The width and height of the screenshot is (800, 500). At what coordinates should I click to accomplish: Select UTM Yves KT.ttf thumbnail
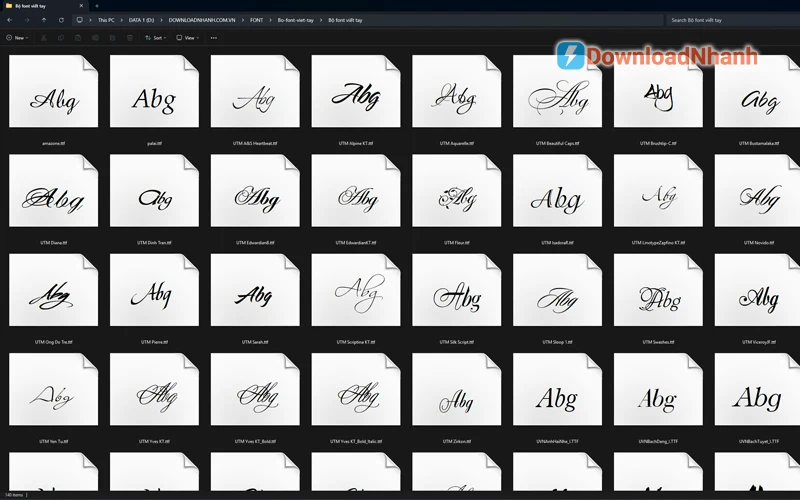click(154, 390)
